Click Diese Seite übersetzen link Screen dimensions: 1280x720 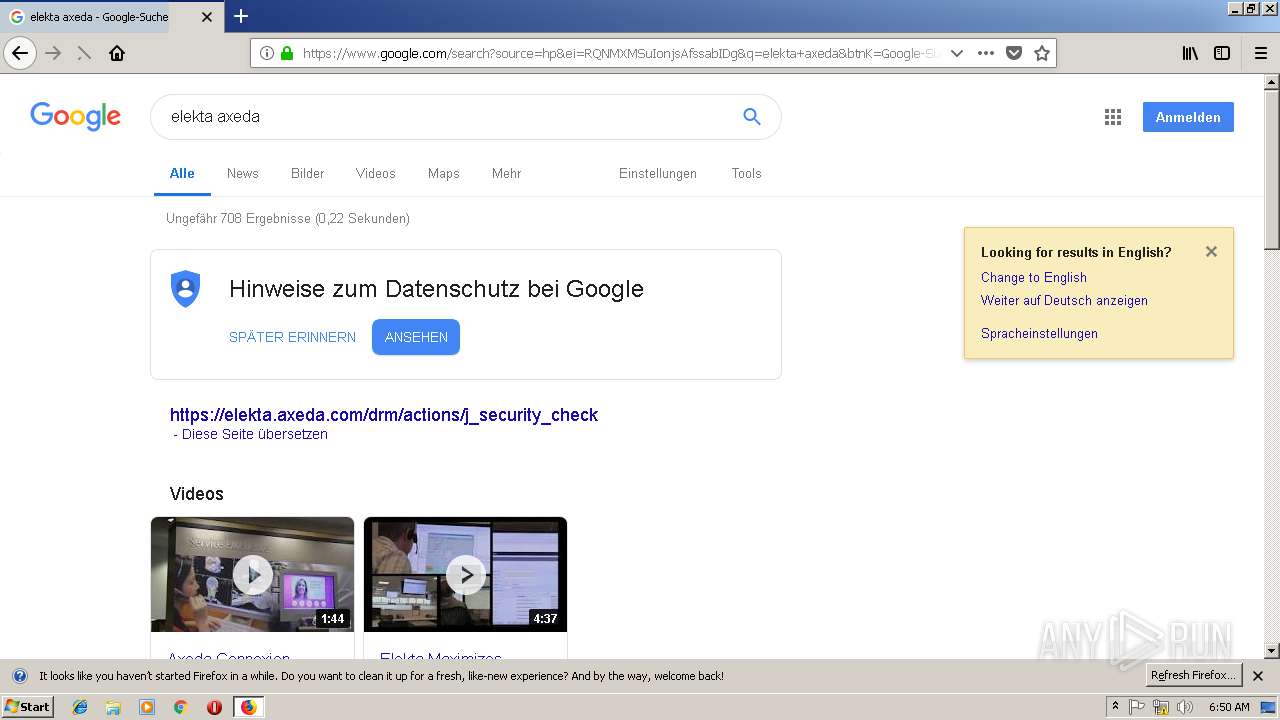click(255, 434)
